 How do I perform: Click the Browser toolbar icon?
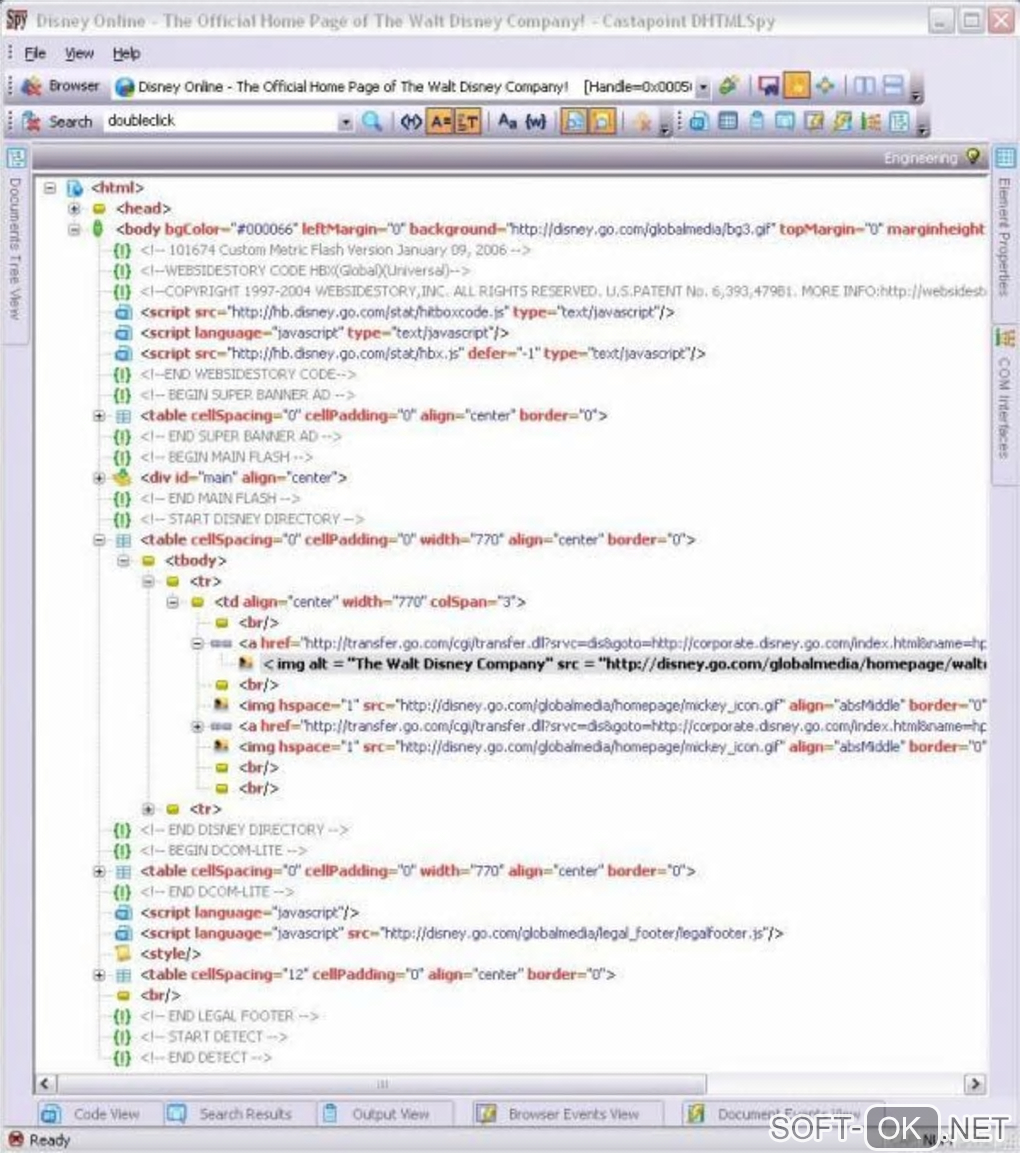(32, 87)
